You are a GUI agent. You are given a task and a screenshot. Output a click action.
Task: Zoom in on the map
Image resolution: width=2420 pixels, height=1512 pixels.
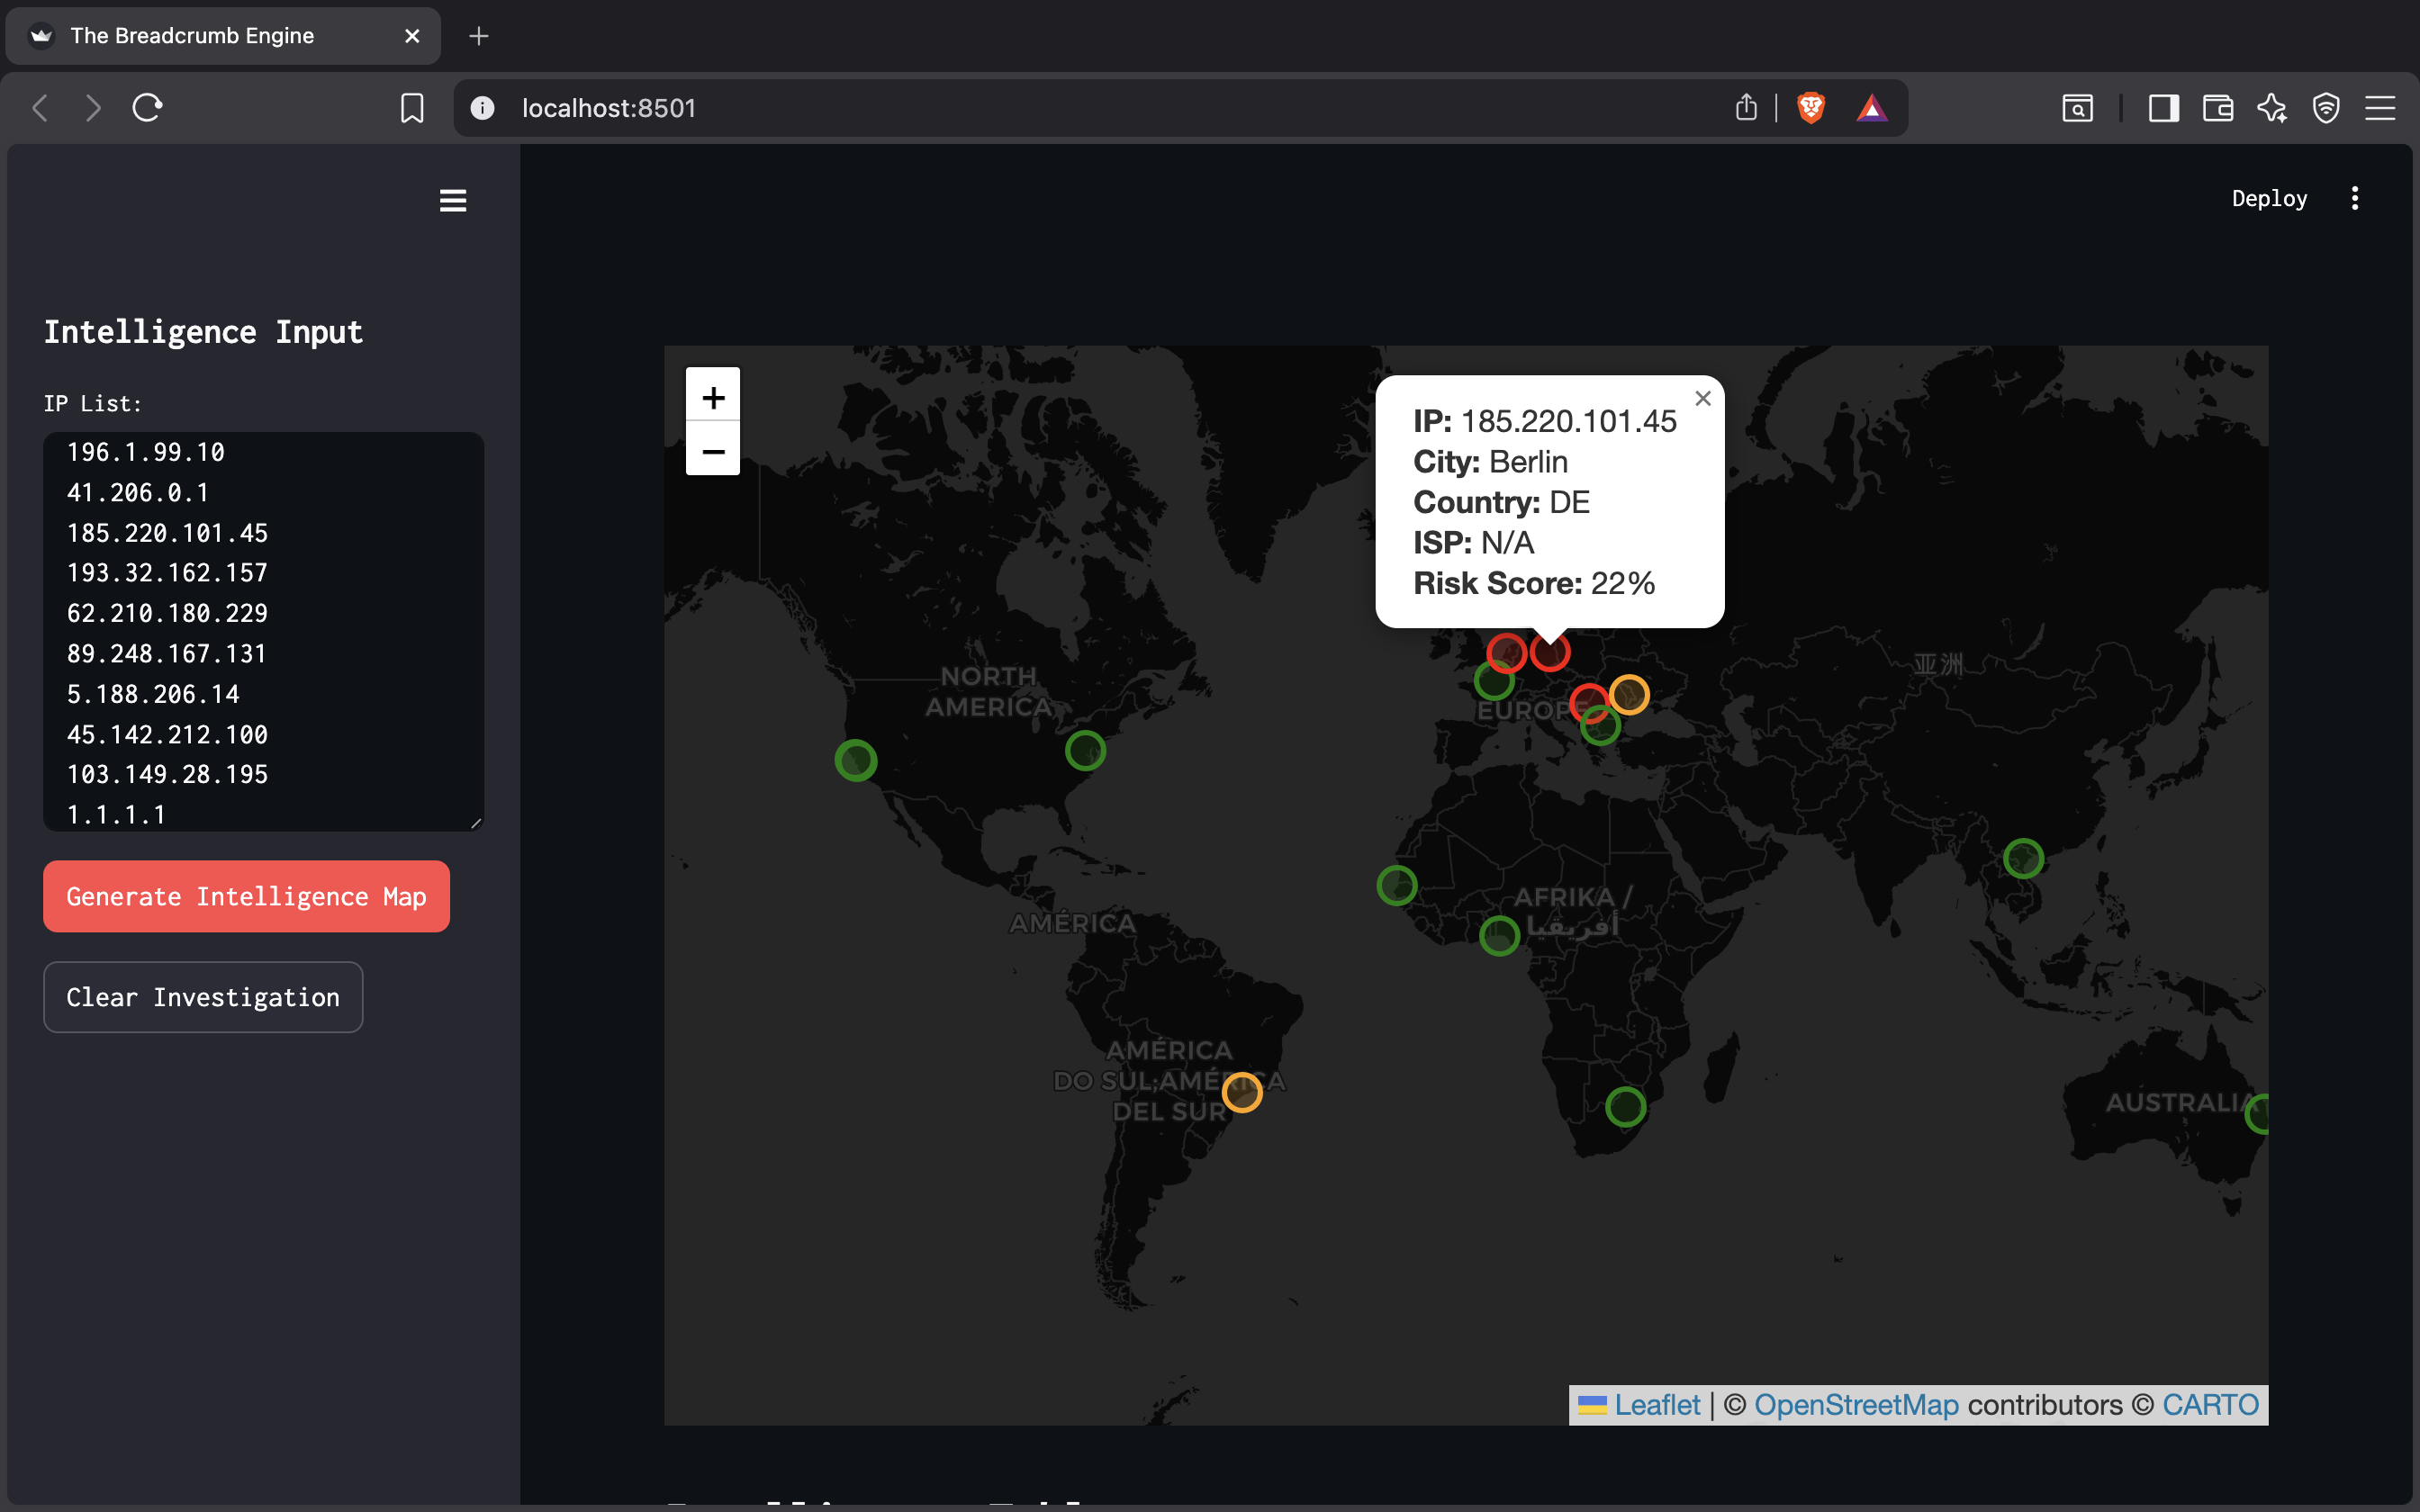713,396
